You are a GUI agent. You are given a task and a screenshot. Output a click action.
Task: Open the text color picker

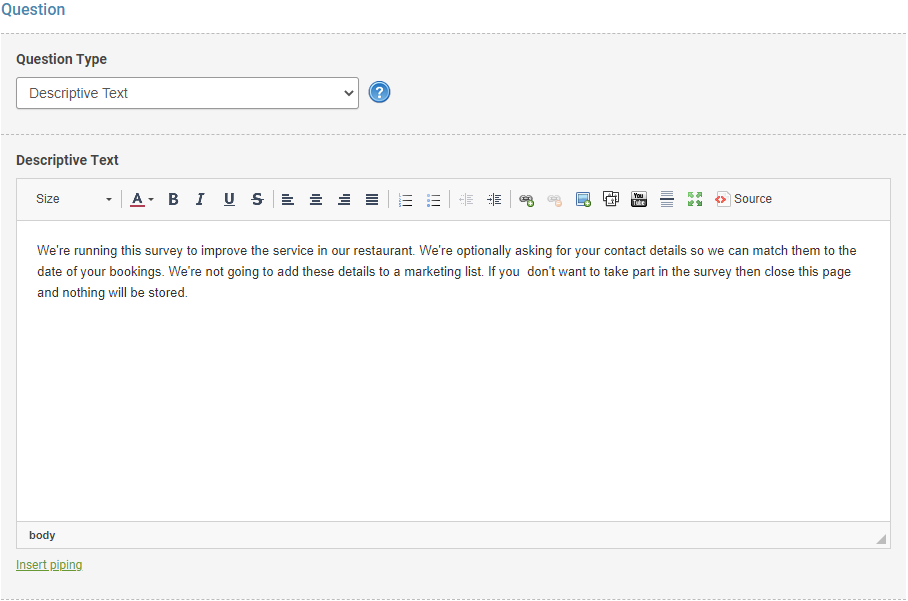point(142,199)
